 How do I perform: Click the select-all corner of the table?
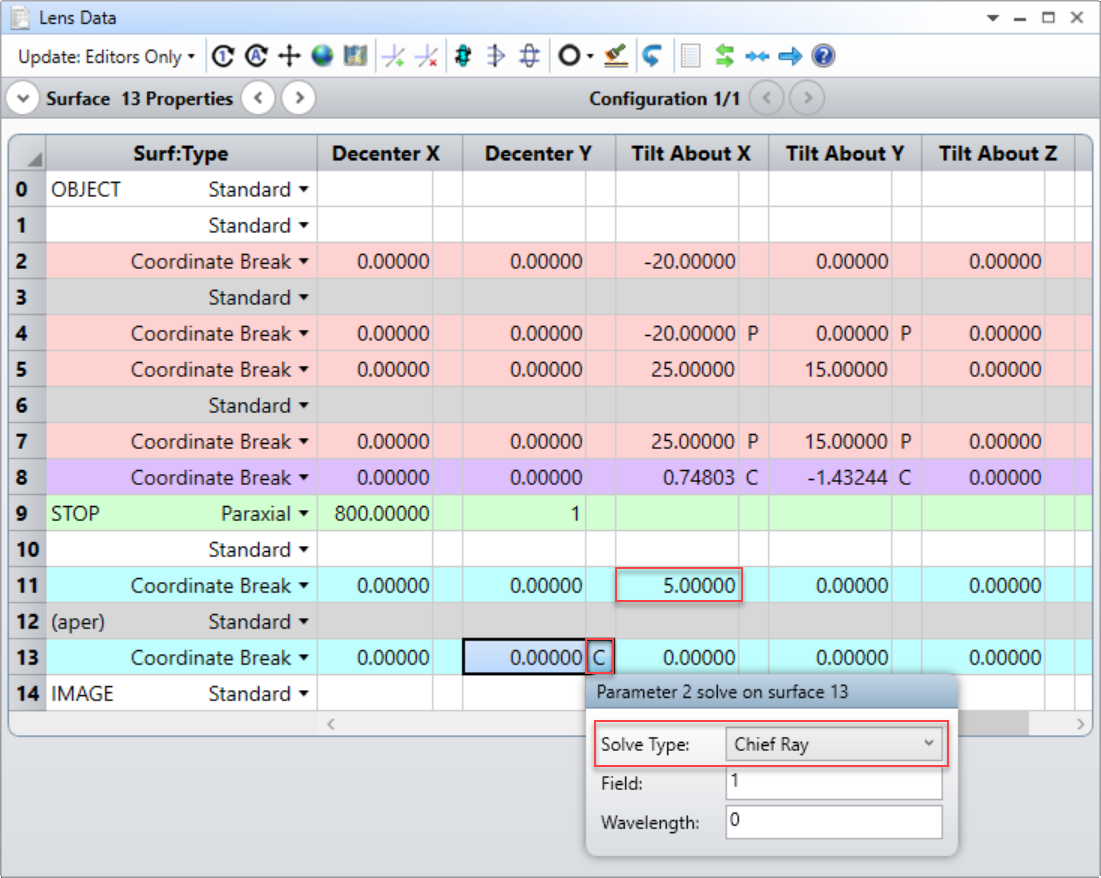[x=27, y=153]
